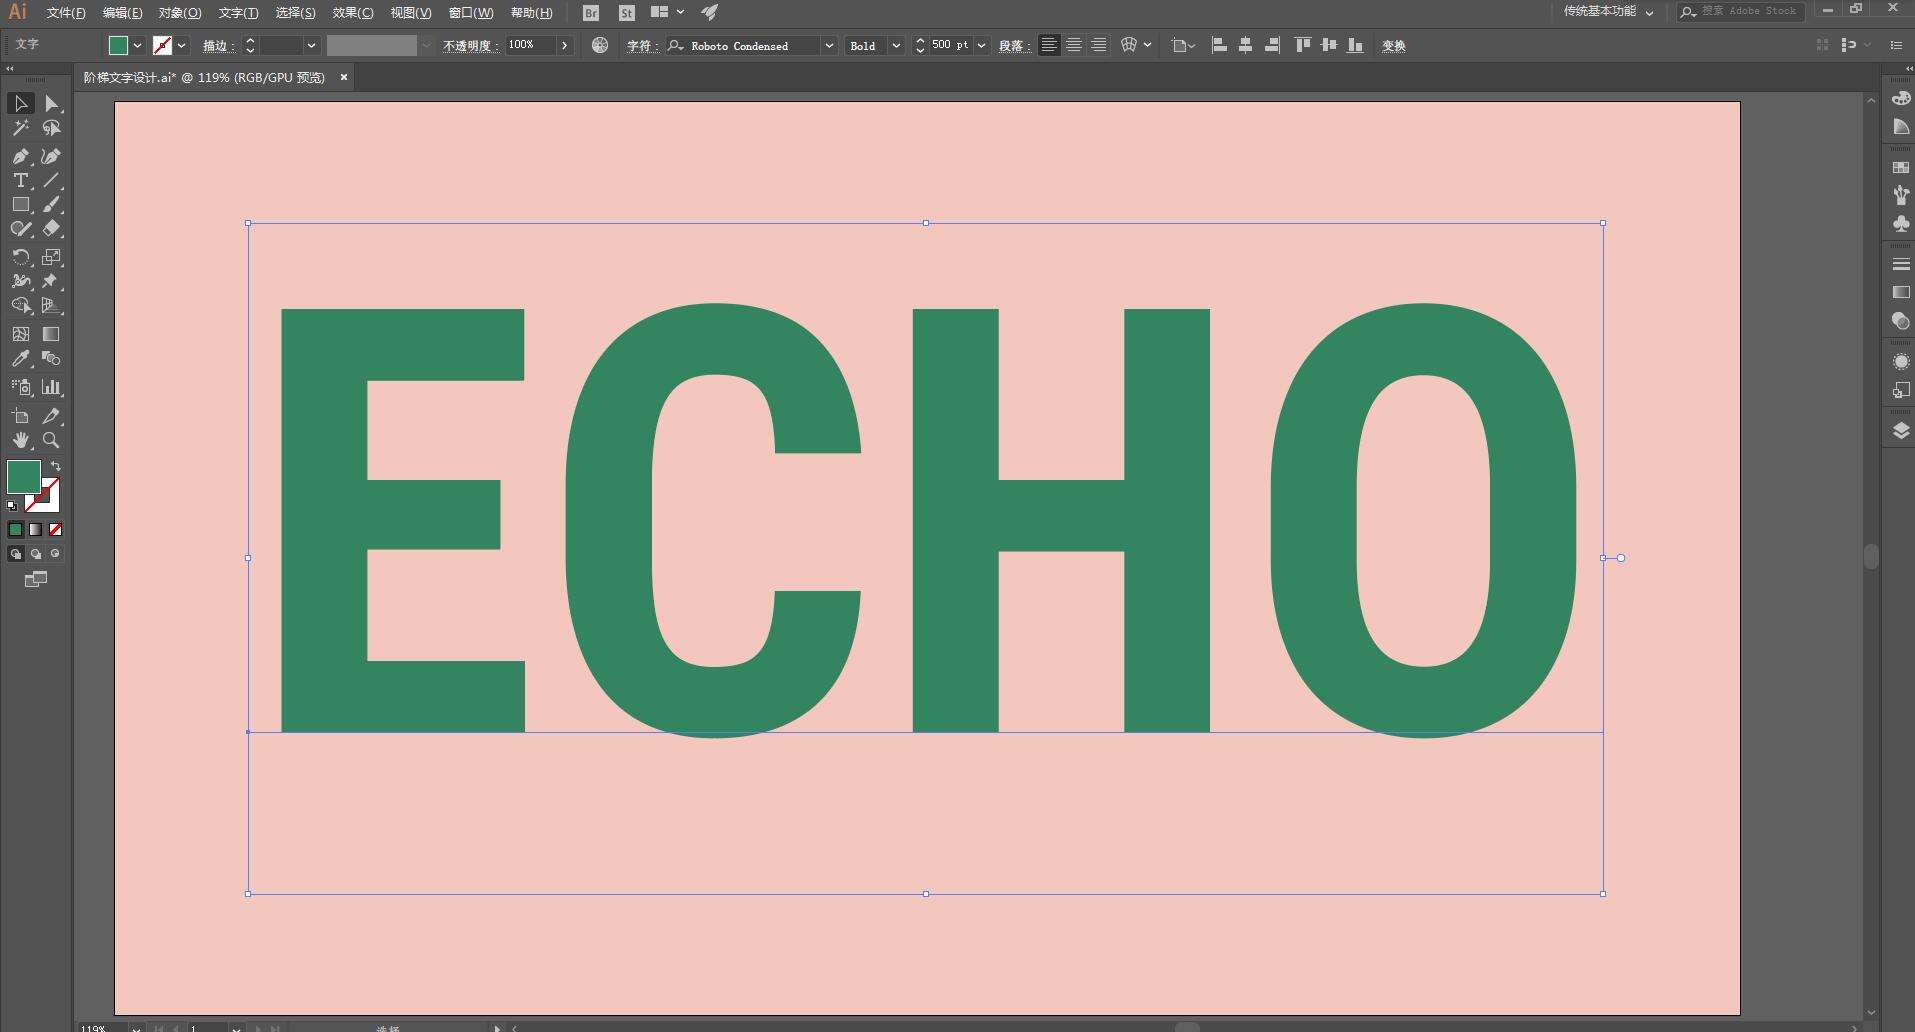
Task: Open the Roboto Condensed font dropdown
Action: tap(828, 46)
